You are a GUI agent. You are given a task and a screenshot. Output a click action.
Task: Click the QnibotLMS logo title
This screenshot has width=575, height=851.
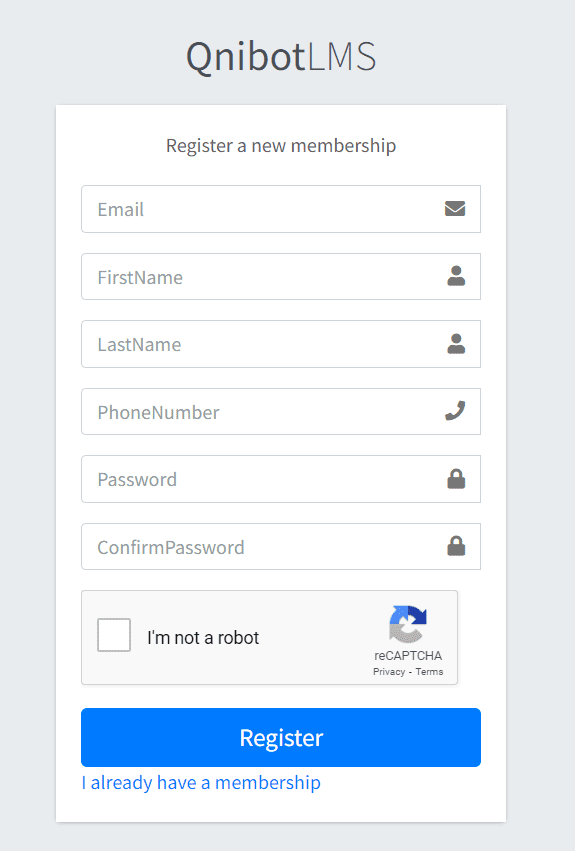point(281,56)
